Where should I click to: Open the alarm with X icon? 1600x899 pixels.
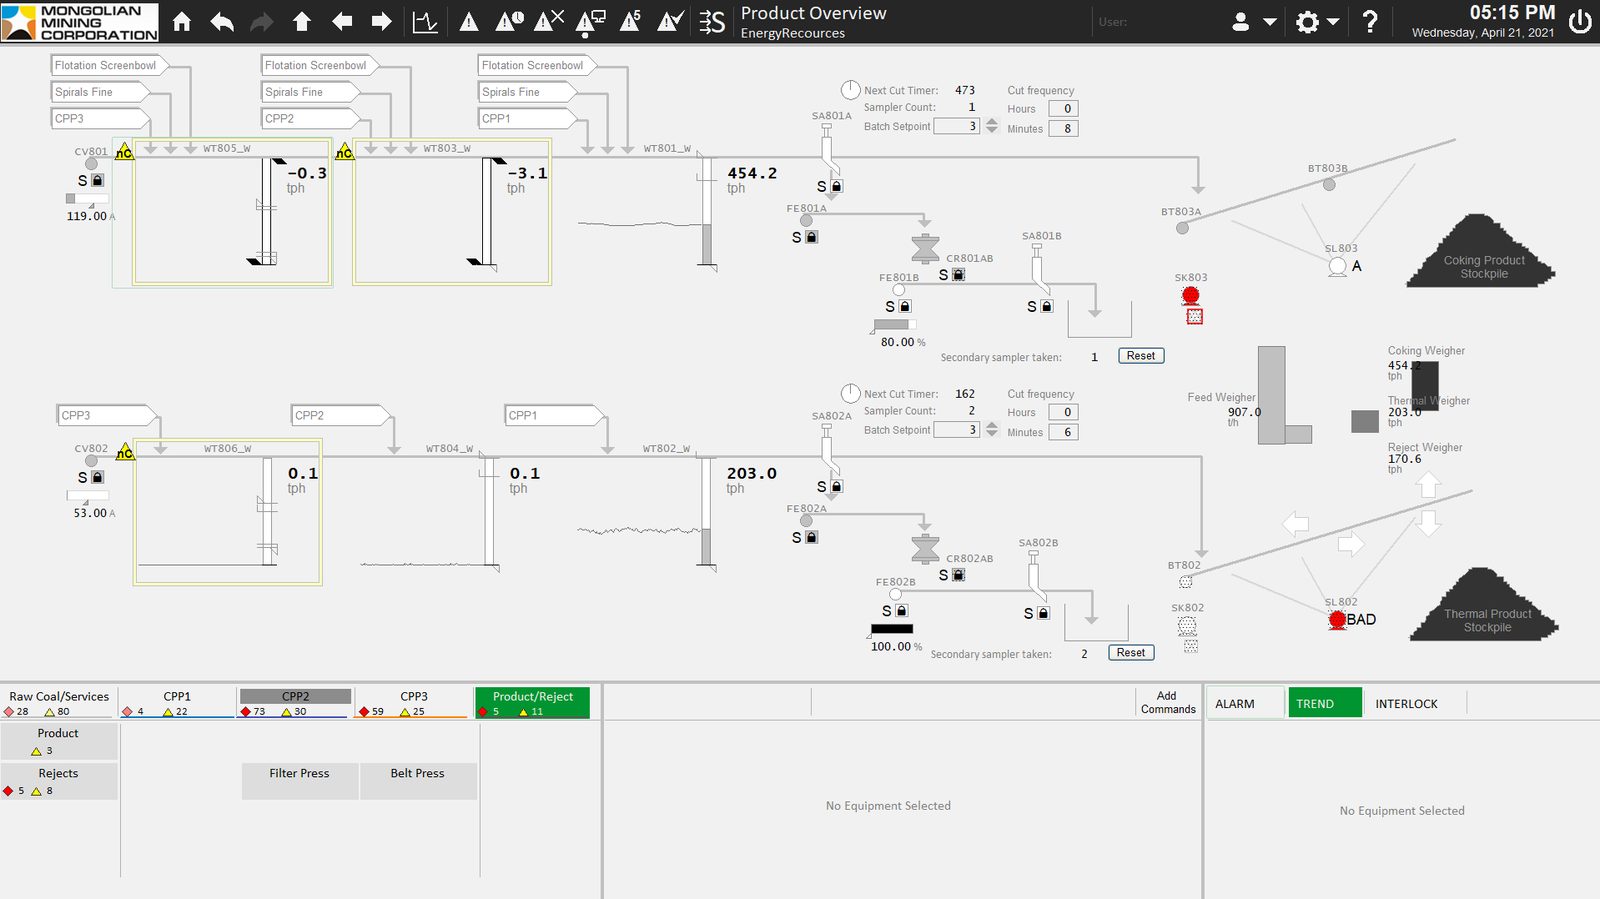[x=549, y=21]
